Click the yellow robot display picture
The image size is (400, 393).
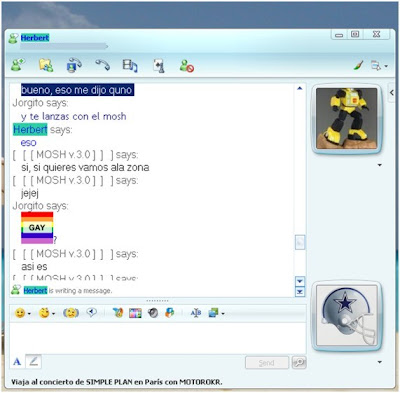pyautogui.click(x=347, y=118)
